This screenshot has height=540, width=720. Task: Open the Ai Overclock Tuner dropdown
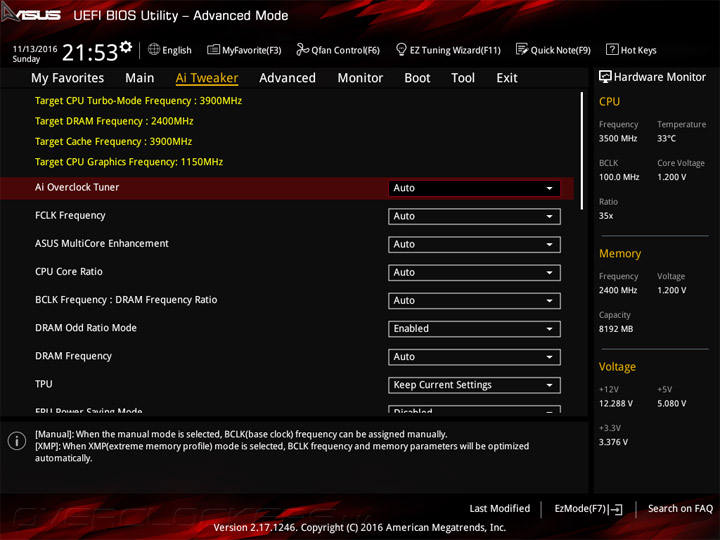[x=474, y=188]
